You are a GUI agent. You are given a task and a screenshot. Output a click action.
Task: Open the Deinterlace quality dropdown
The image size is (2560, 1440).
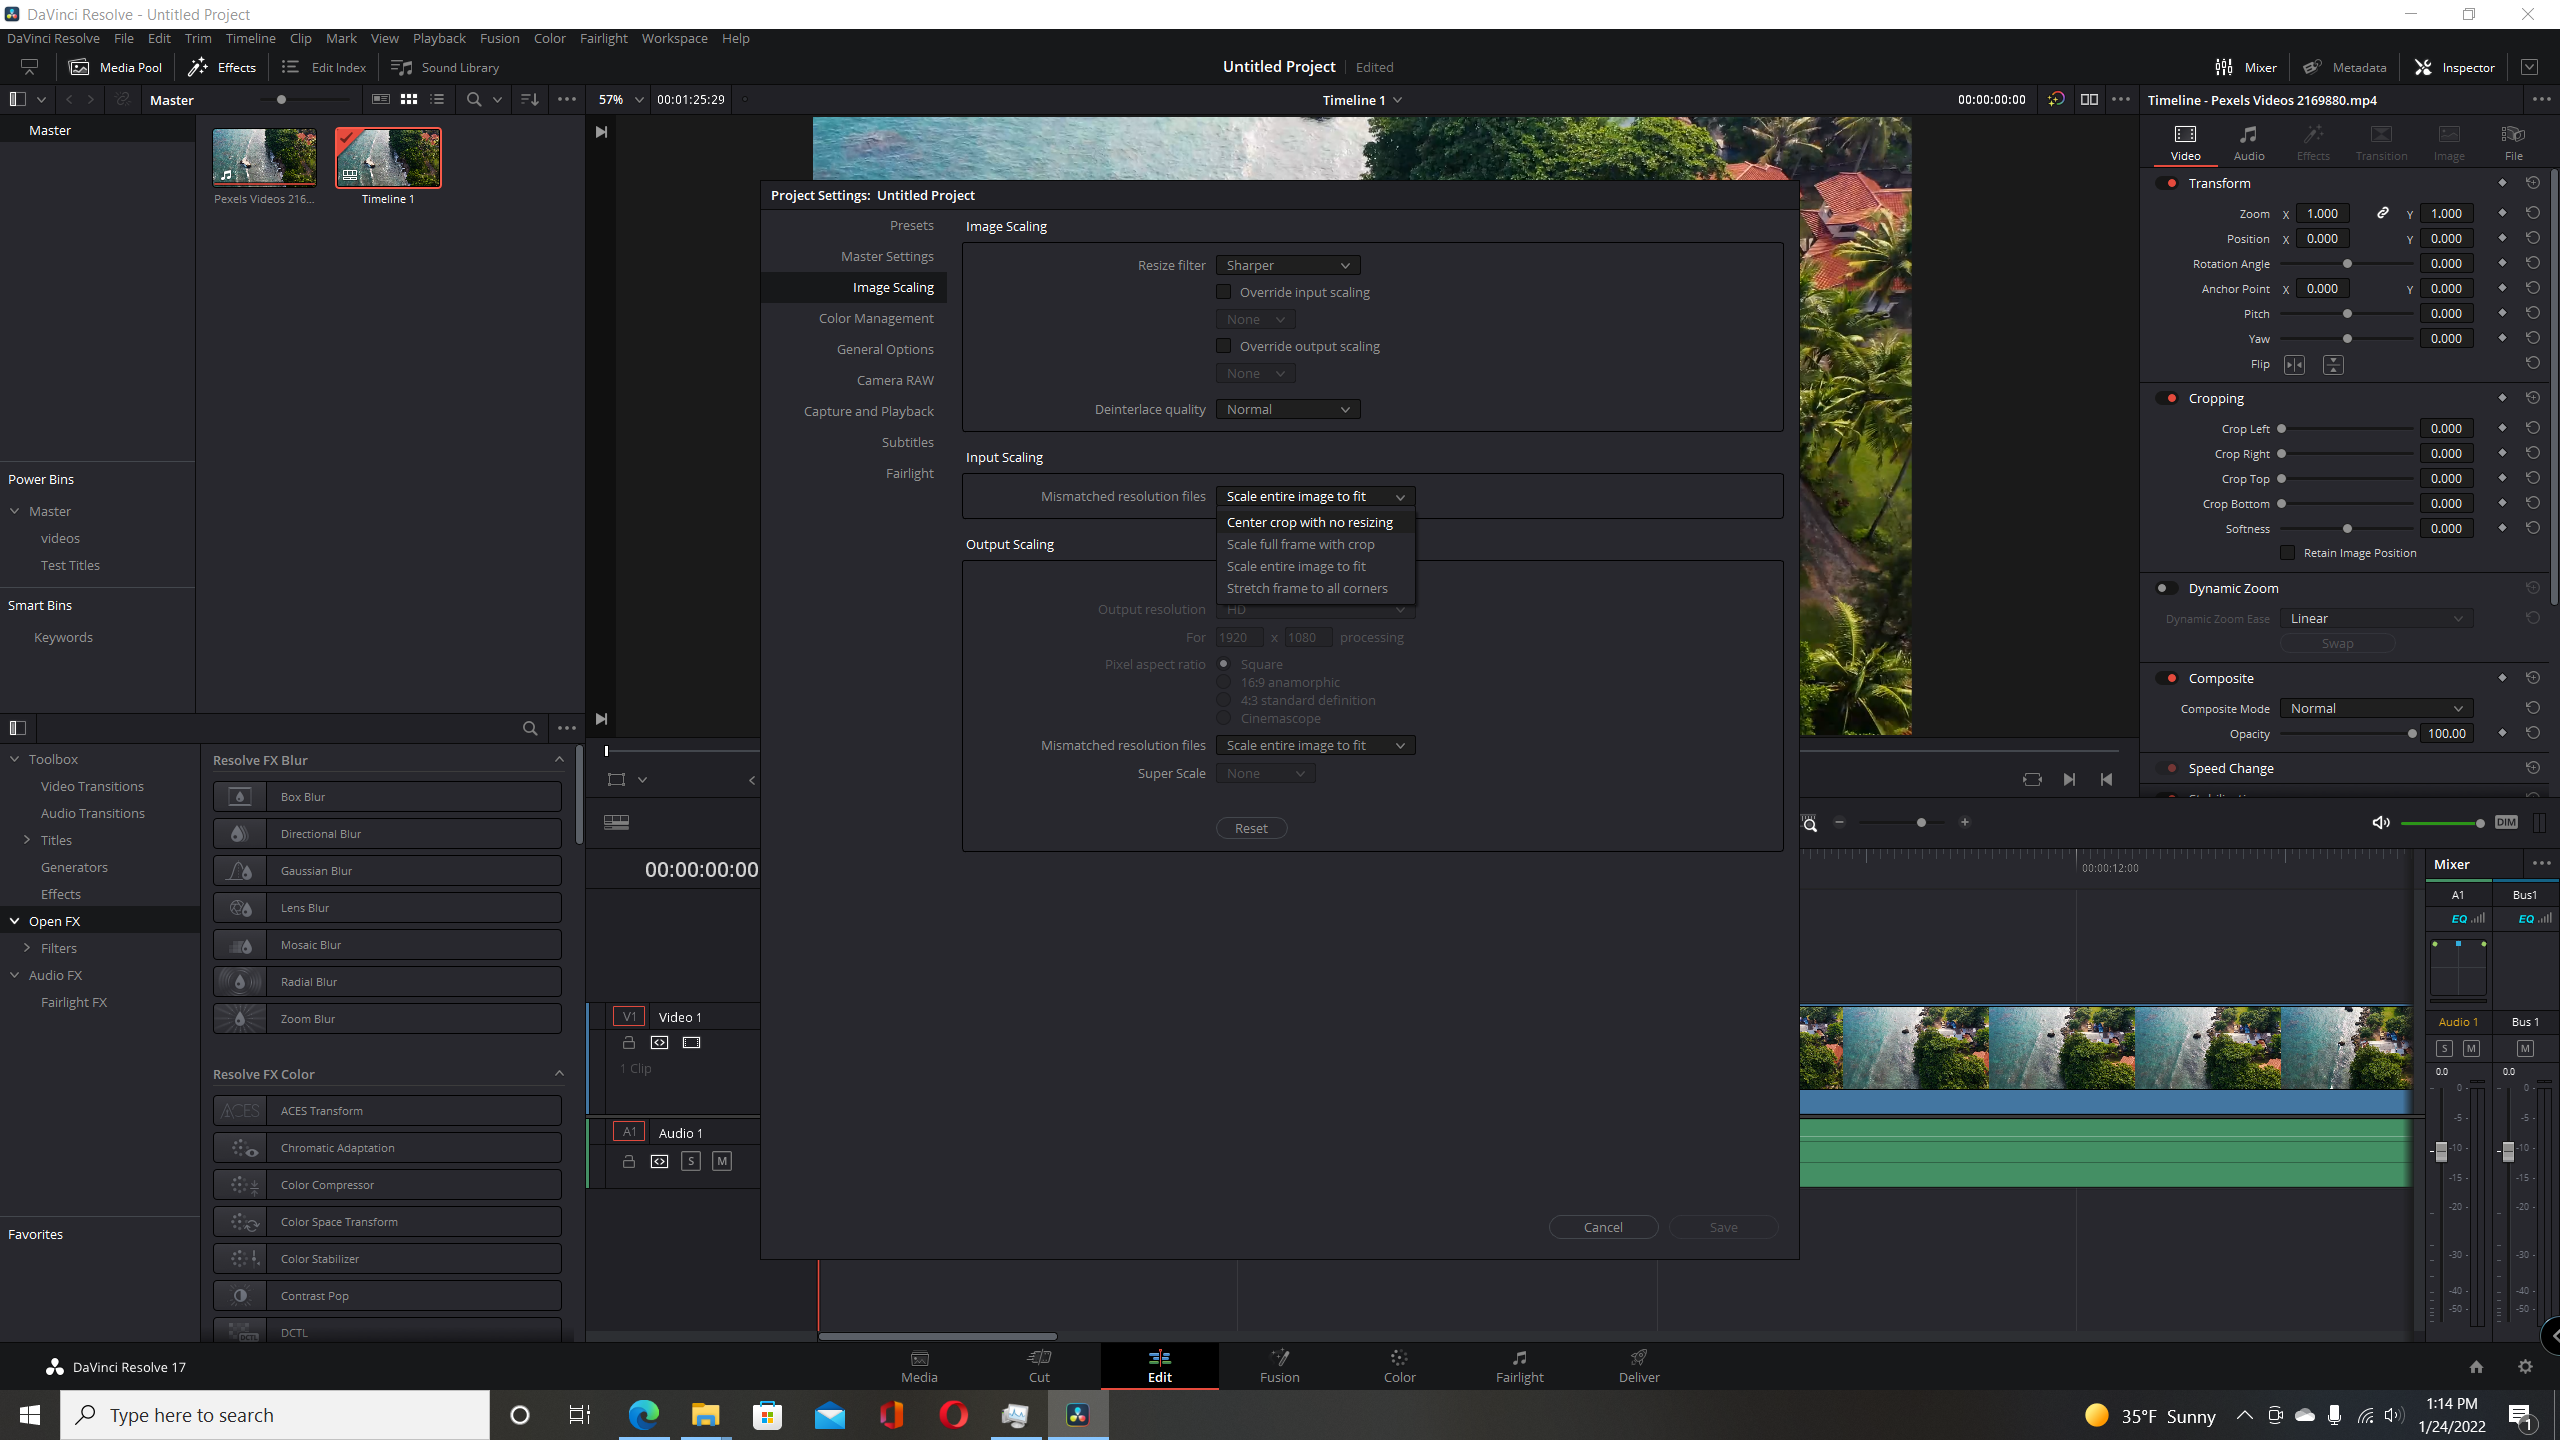point(1288,409)
